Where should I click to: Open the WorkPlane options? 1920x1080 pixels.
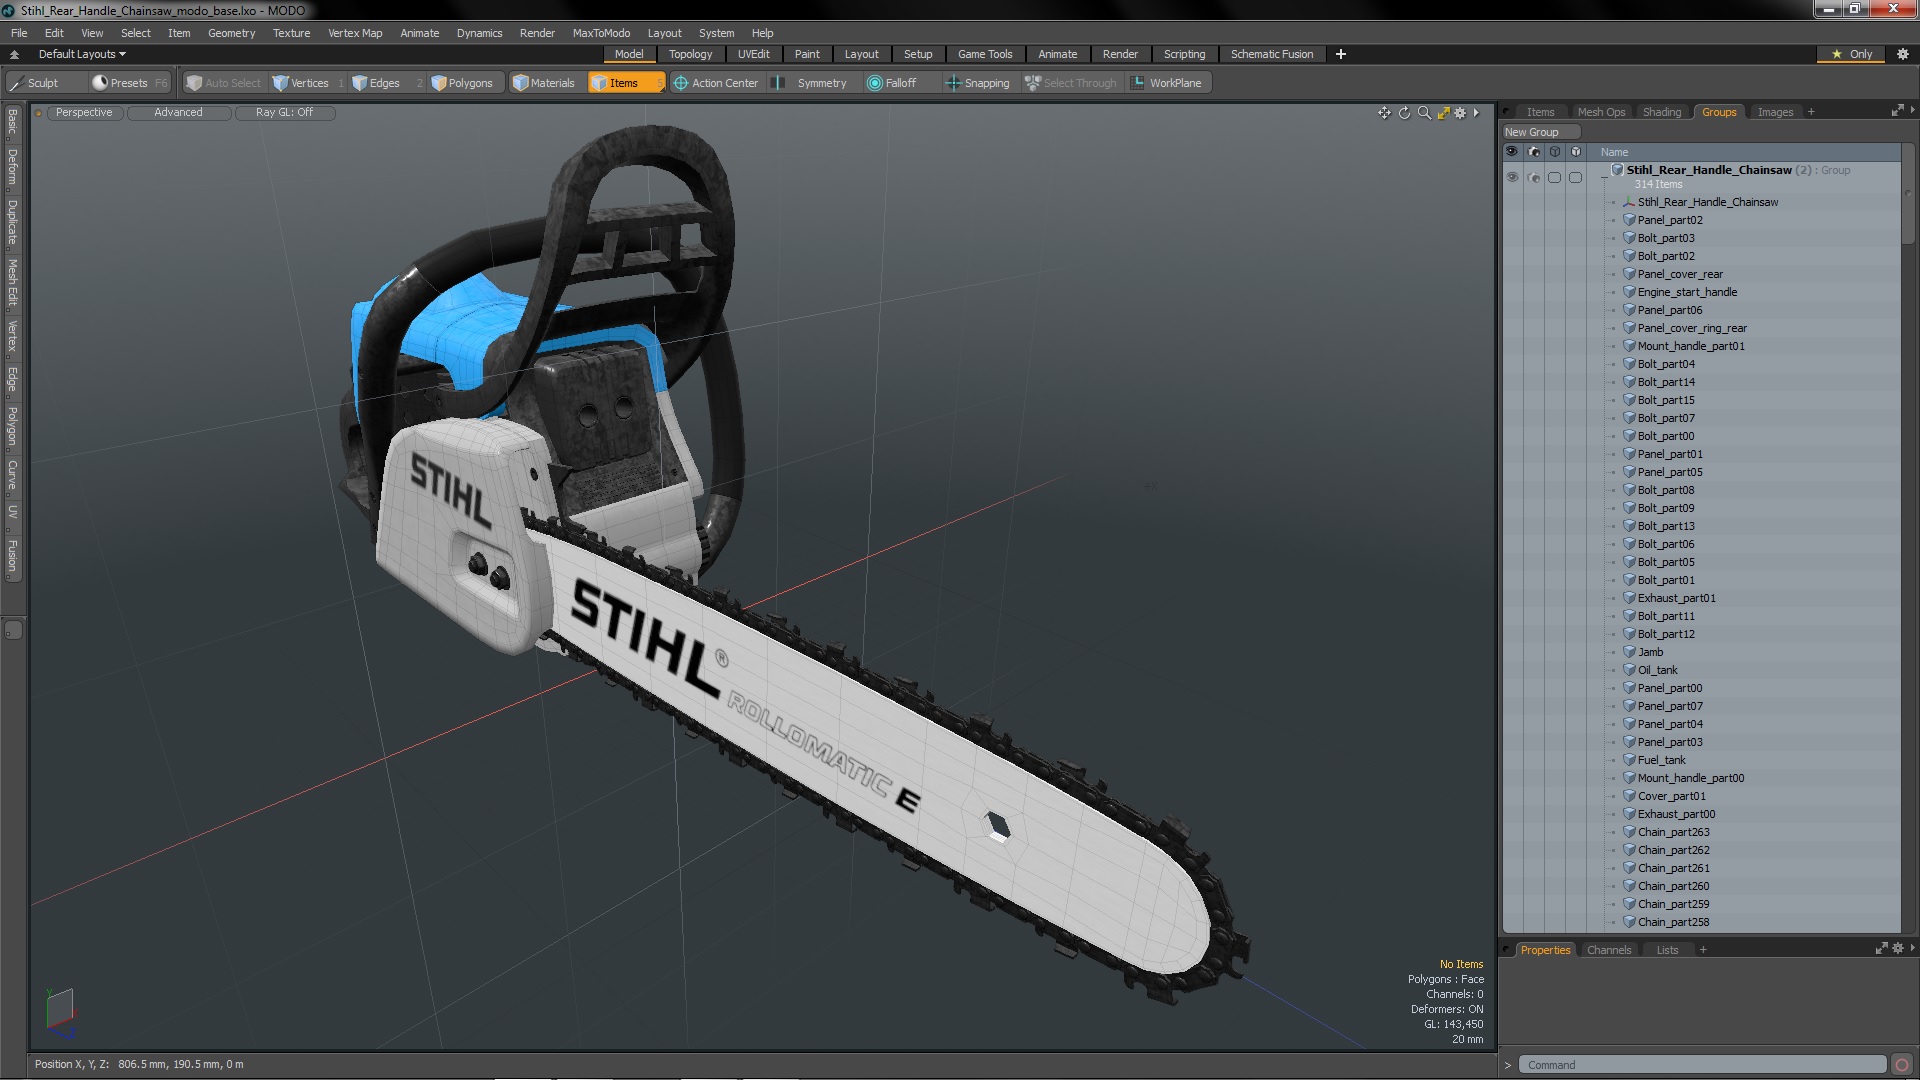pos(1167,83)
